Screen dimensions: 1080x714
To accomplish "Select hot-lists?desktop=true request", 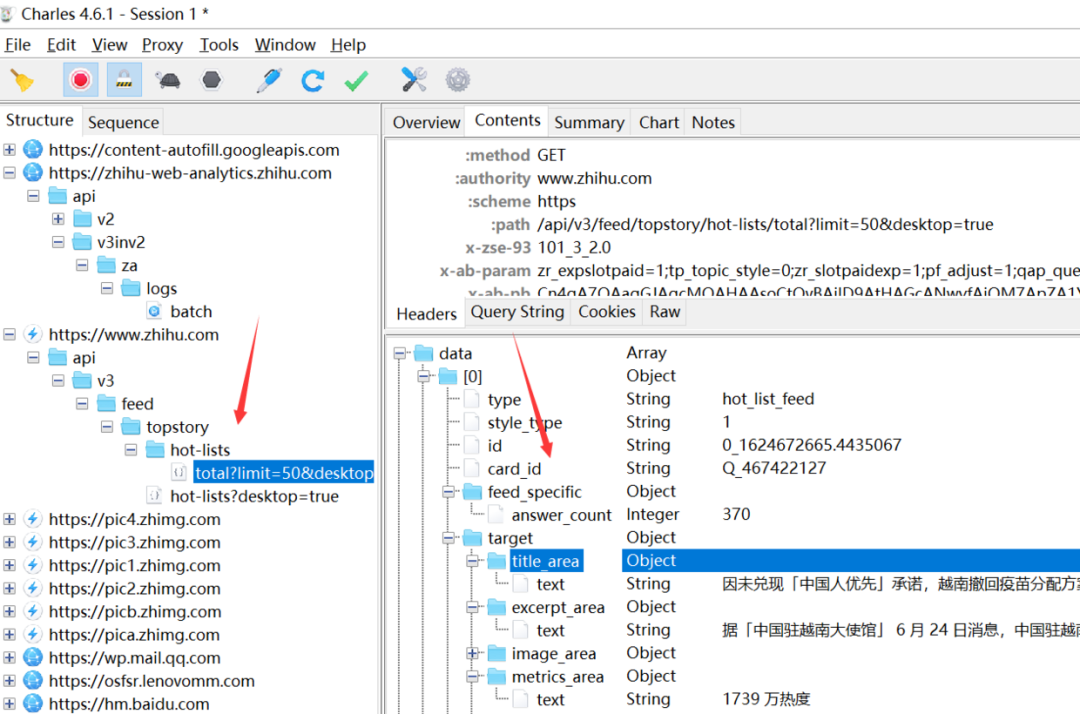I will pyautogui.click(x=254, y=496).
